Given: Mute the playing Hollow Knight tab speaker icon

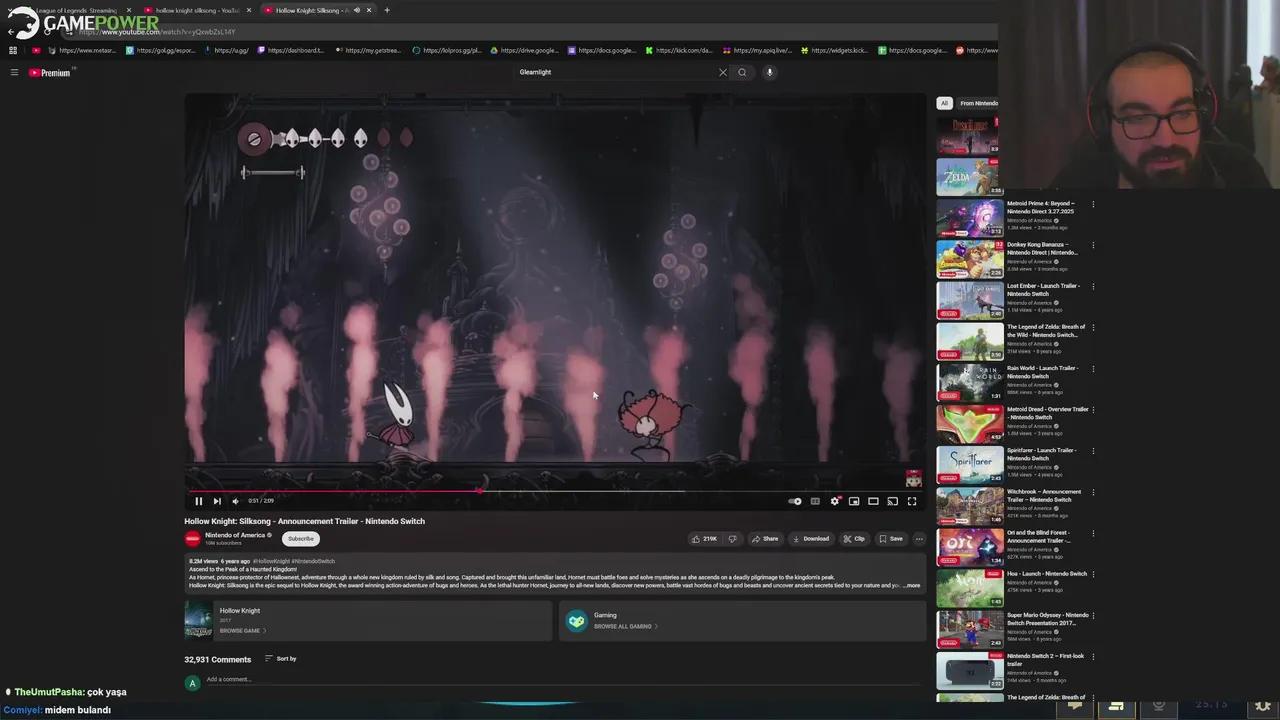Looking at the screenshot, I should pyautogui.click(x=357, y=10).
